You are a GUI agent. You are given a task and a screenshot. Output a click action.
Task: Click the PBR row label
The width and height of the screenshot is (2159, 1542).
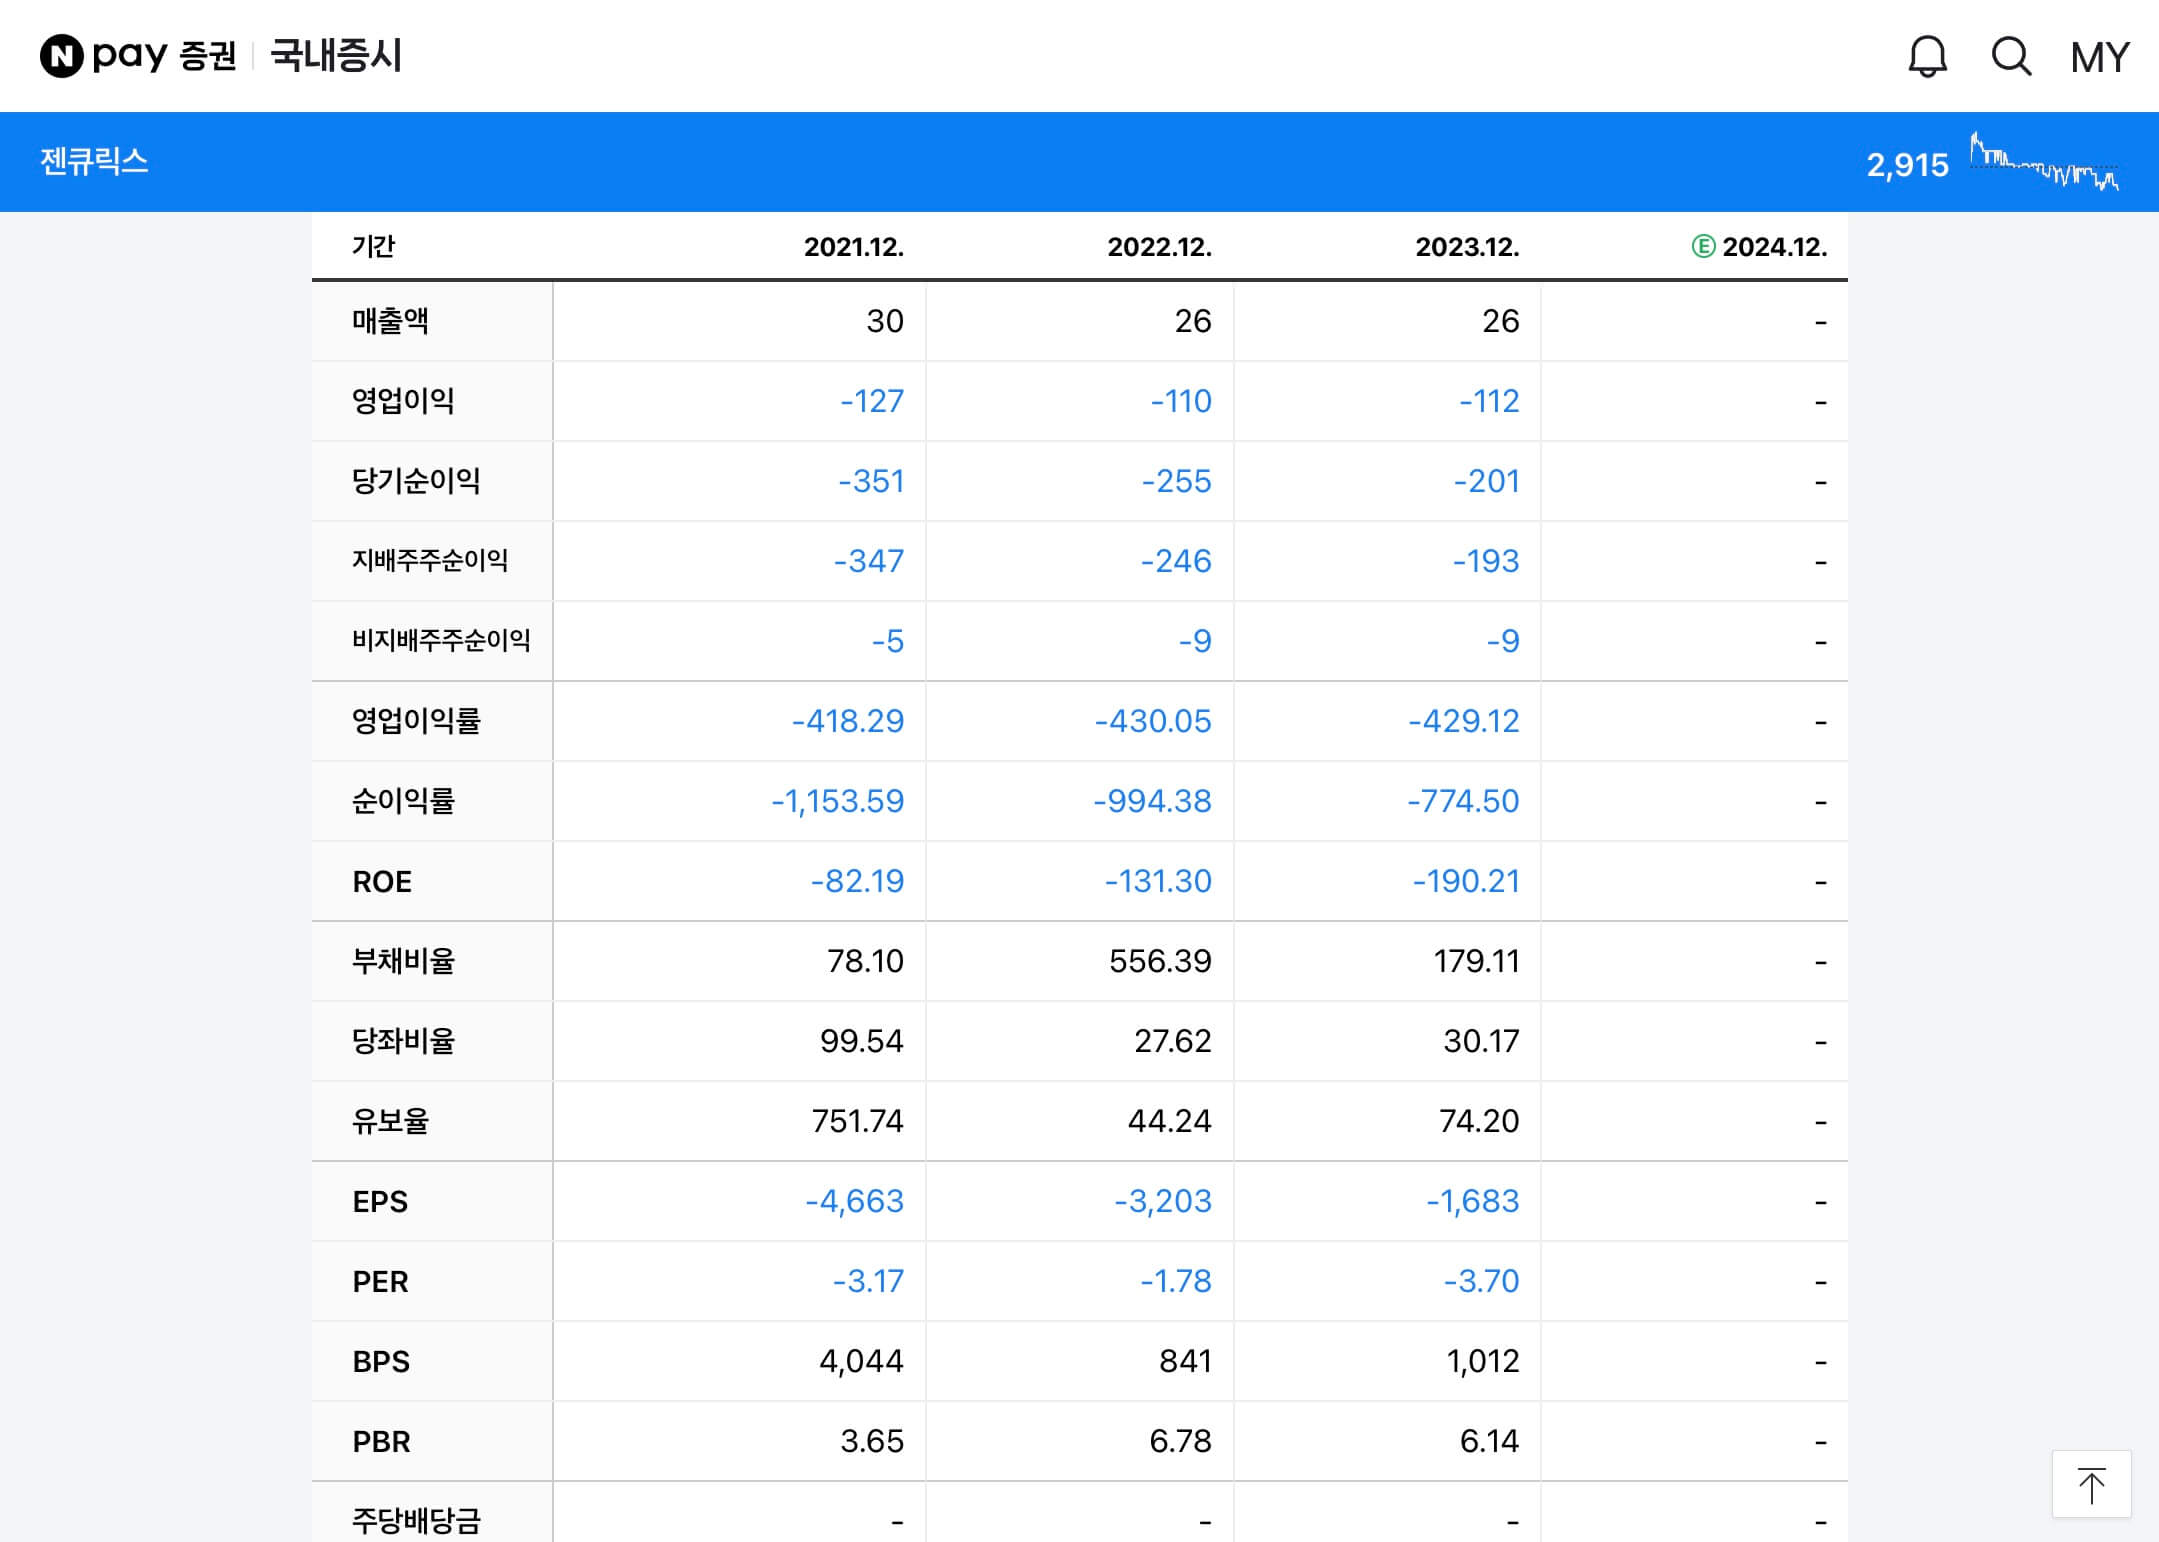coord(381,1441)
